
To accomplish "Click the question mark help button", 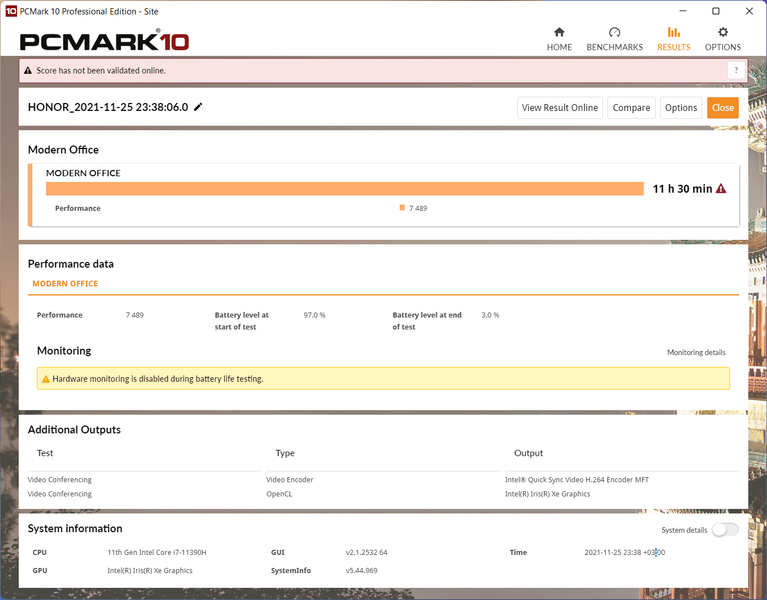I will (x=736, y=70).
